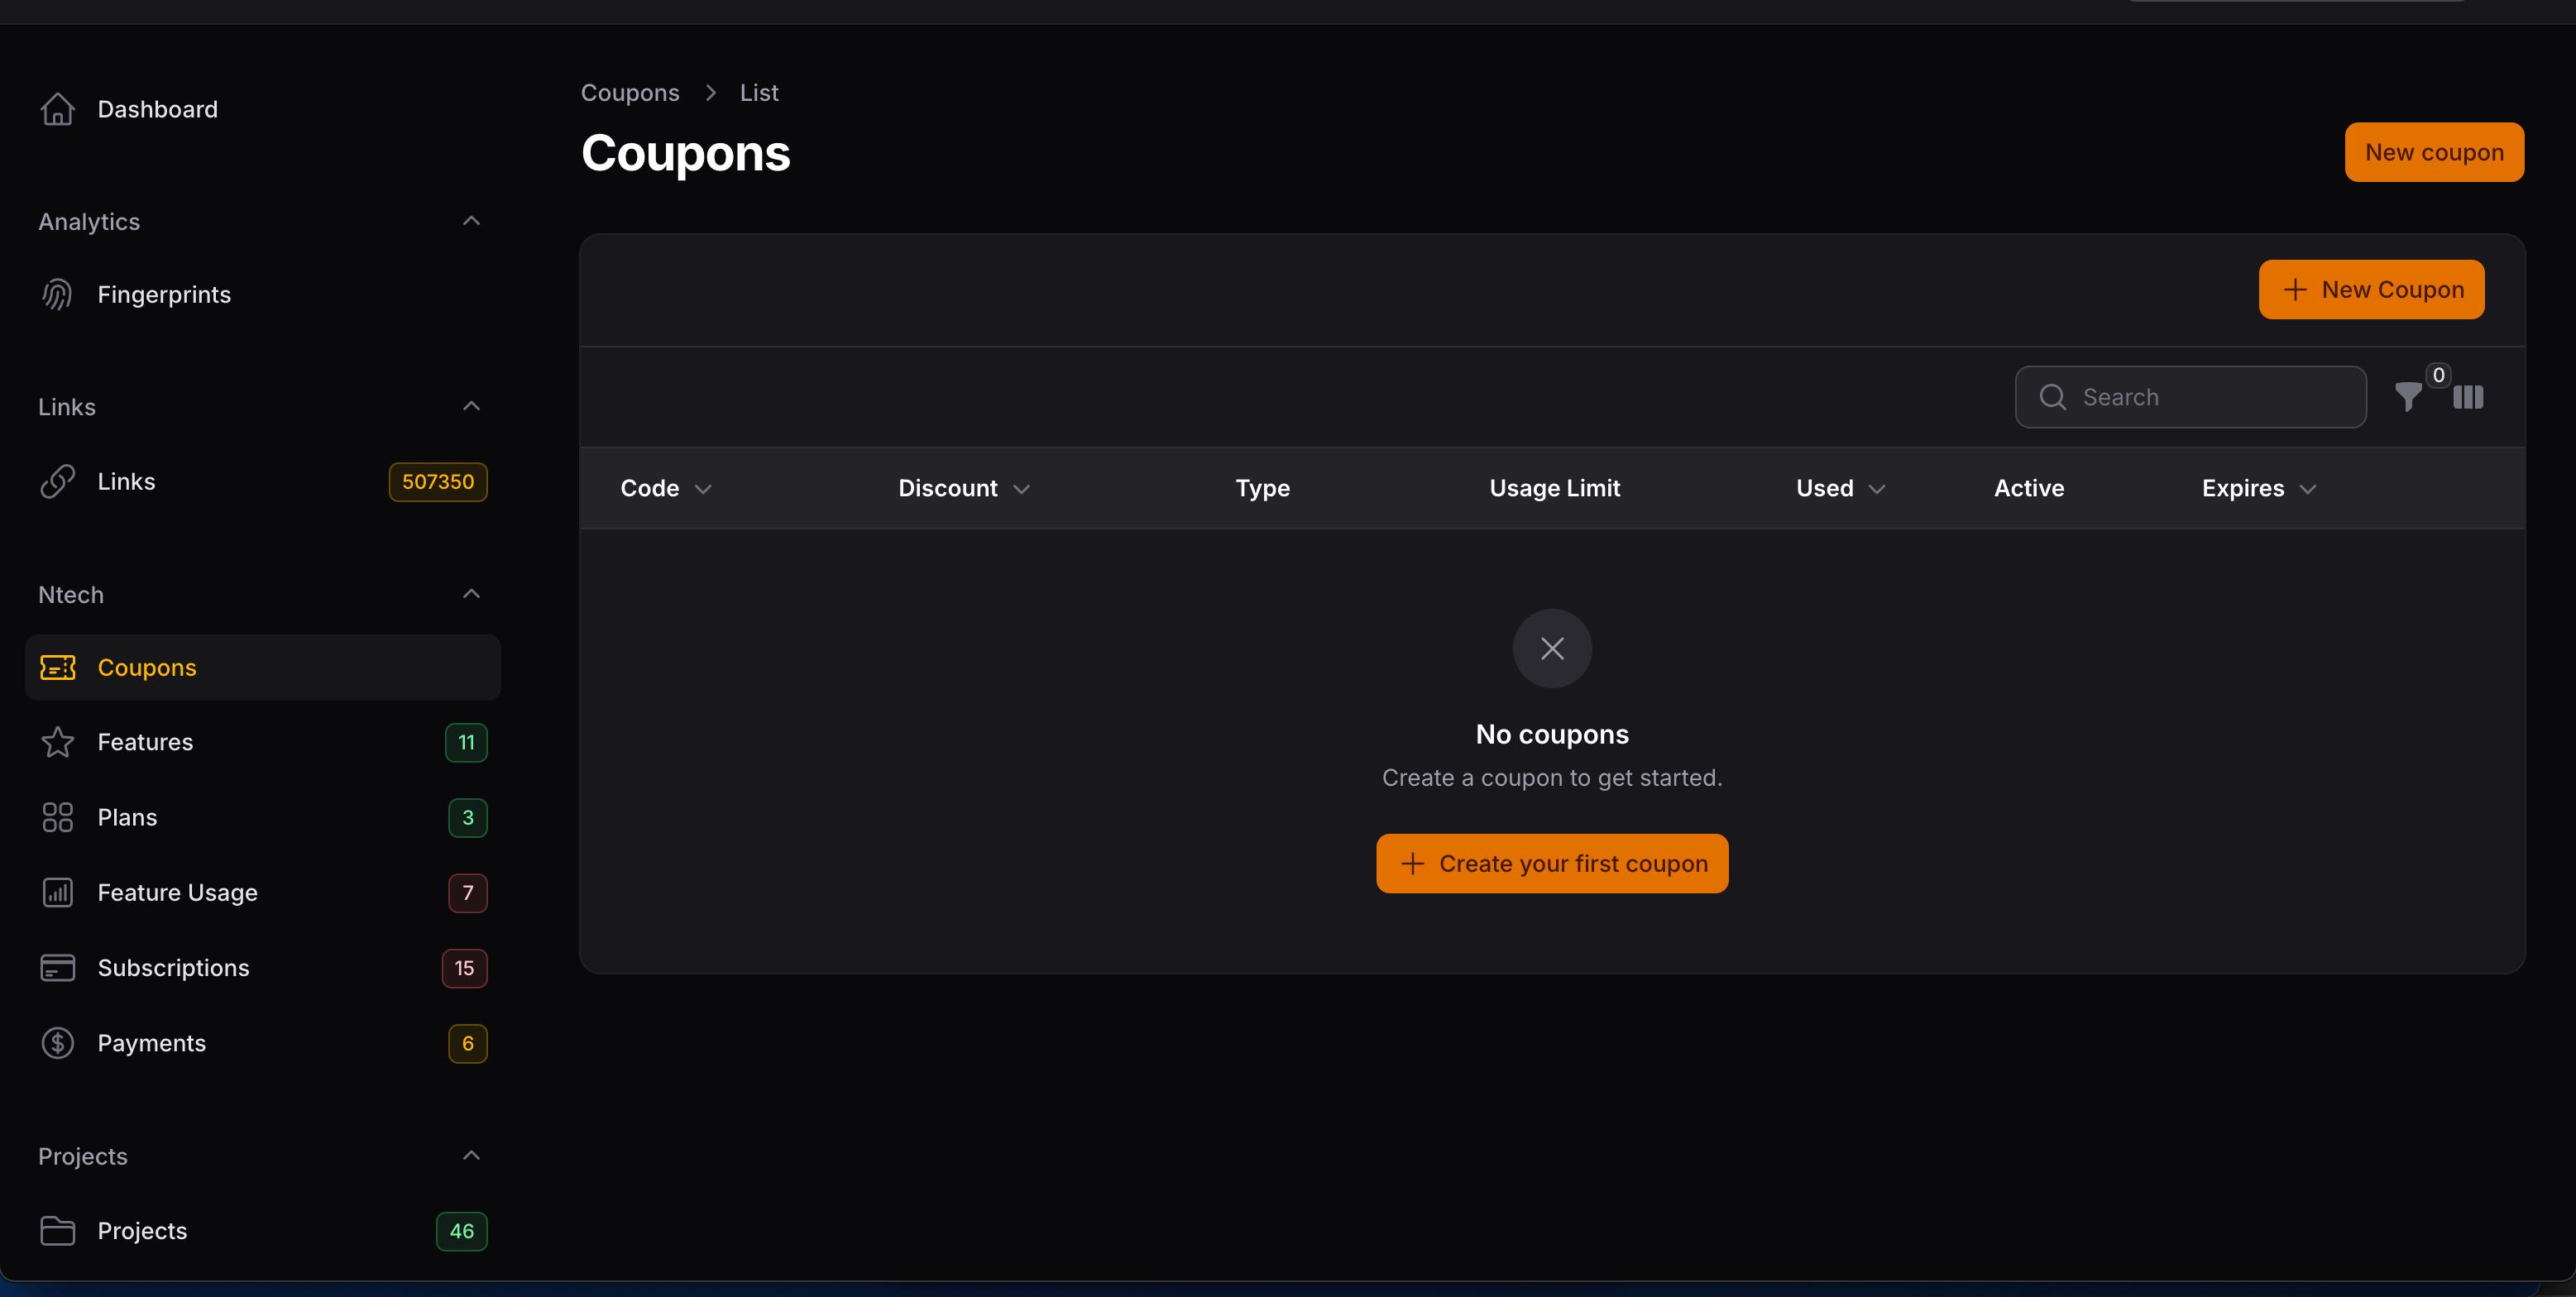Image resolution: width=2576 pixels, height=1297 pixels.
Task: Select the Coupons ticket icon in sidebar
Action: point(57,668)
